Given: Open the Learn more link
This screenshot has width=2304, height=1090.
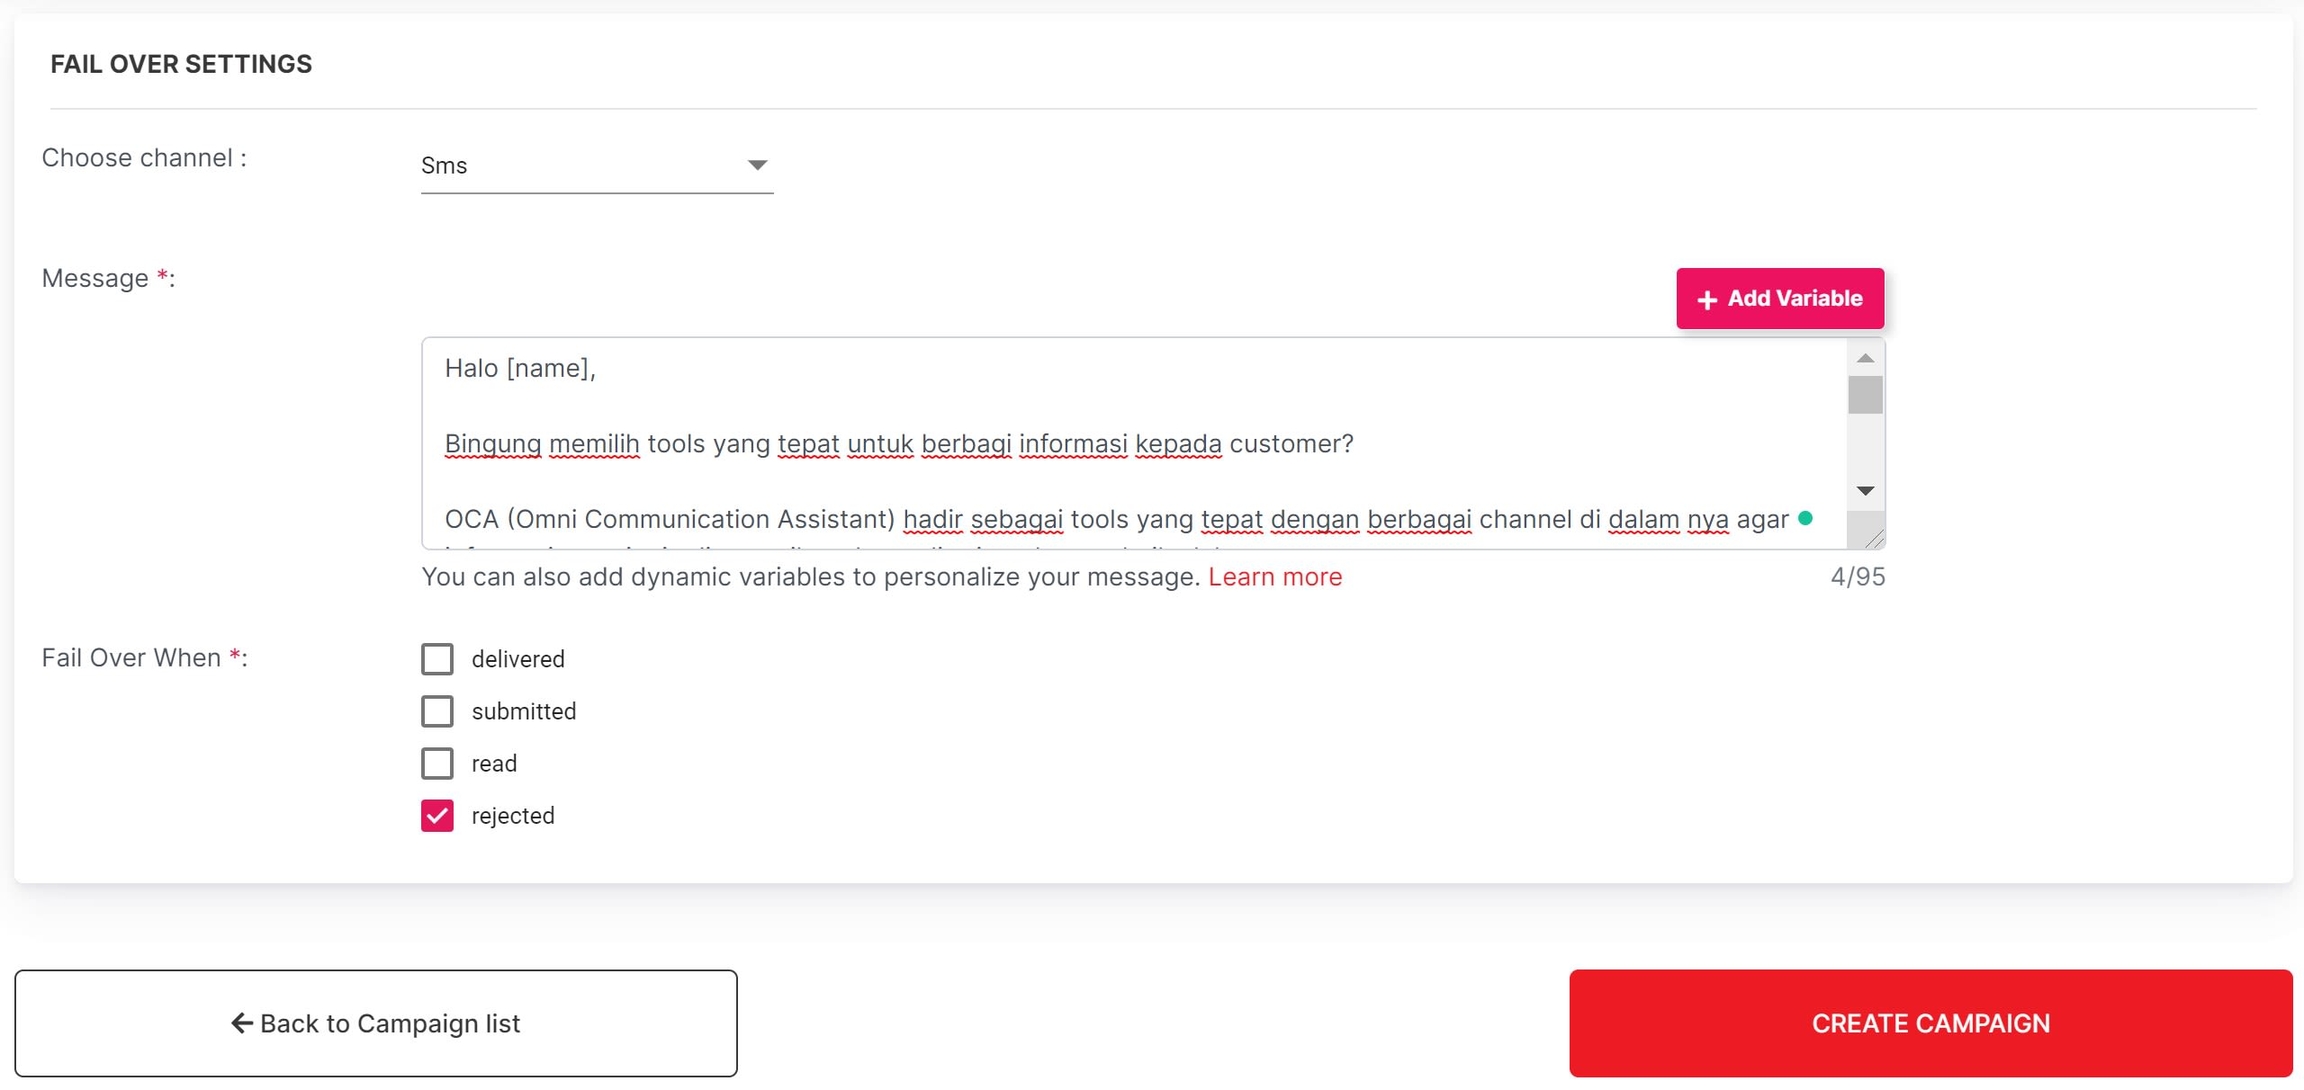Looking at the screenshot, I should [x=1275, y=577].
